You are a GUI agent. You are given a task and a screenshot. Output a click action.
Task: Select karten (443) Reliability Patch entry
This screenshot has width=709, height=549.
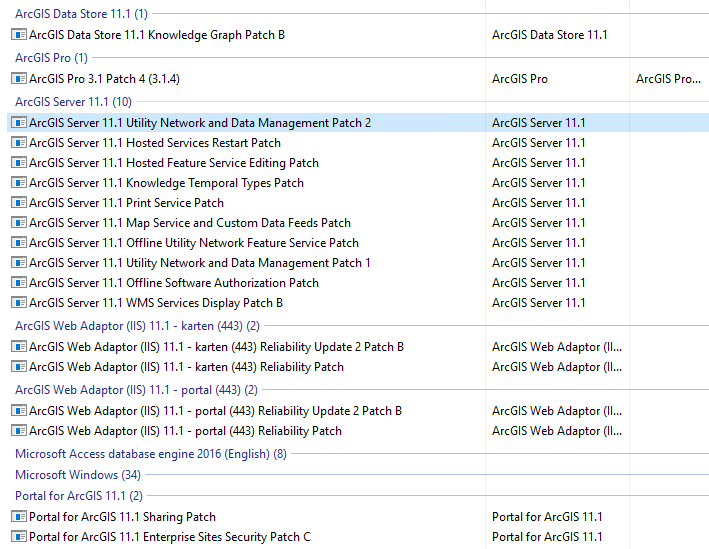coord(186,366)
